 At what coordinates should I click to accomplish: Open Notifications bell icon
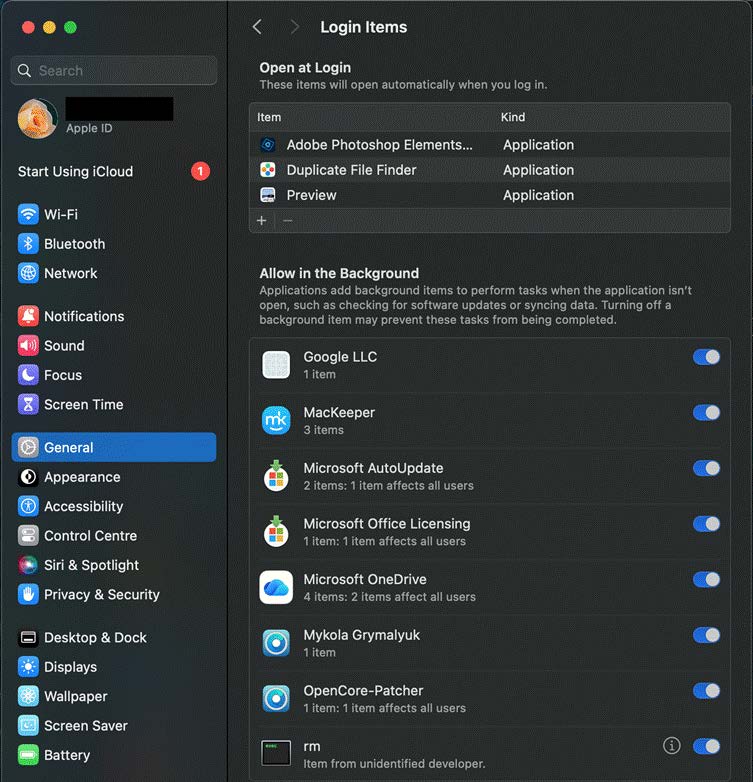coord(28,316)
